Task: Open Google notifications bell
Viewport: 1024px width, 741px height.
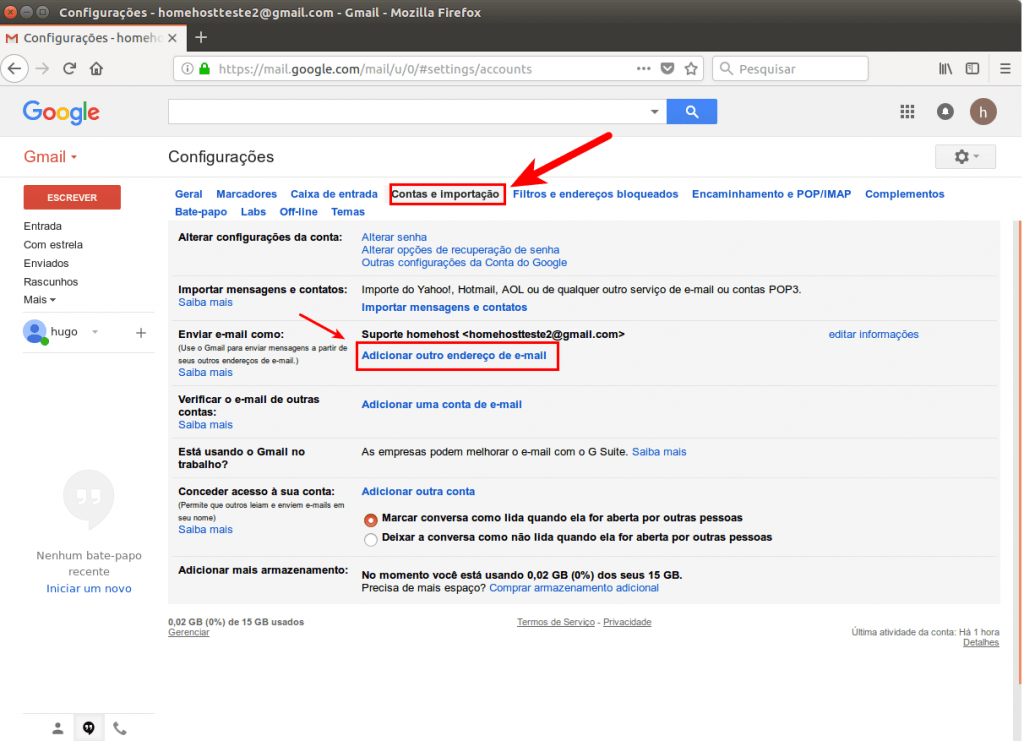Action: coord(945,112)
